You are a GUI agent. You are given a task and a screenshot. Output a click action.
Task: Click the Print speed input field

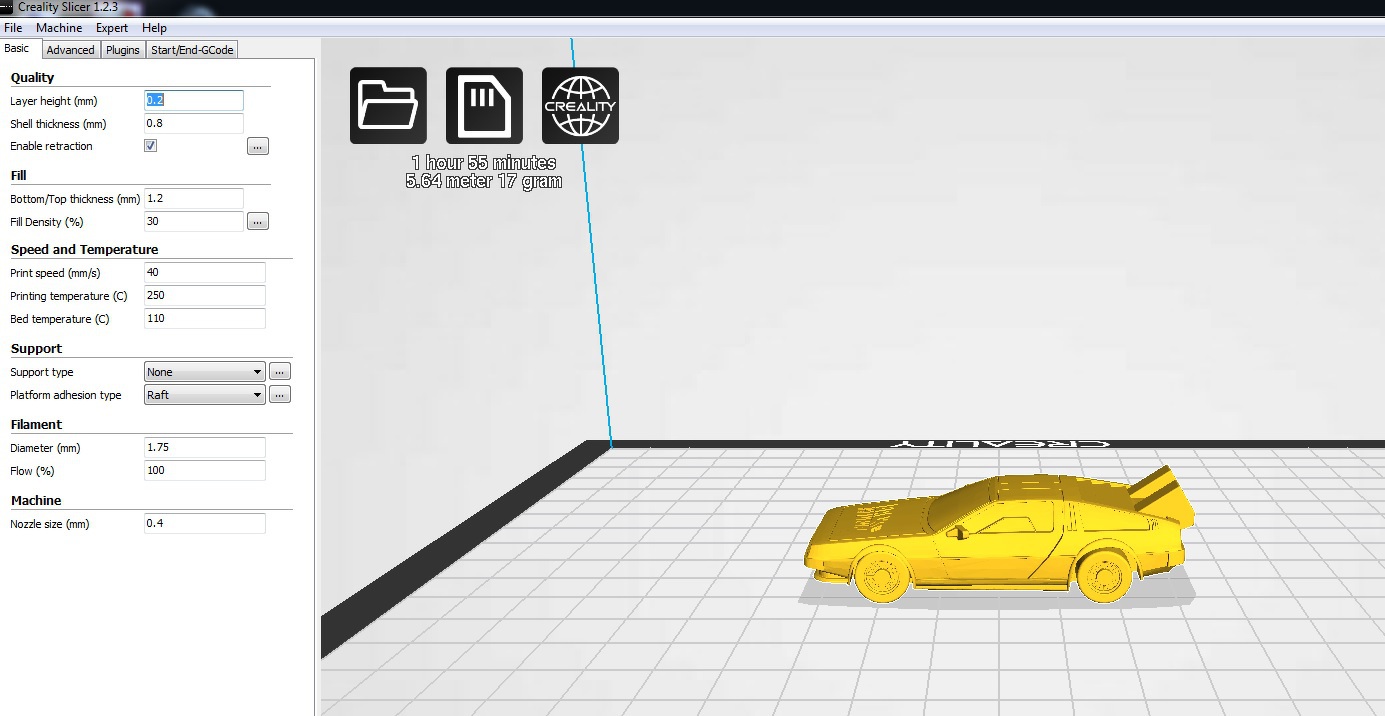click(x=205, y=273)
